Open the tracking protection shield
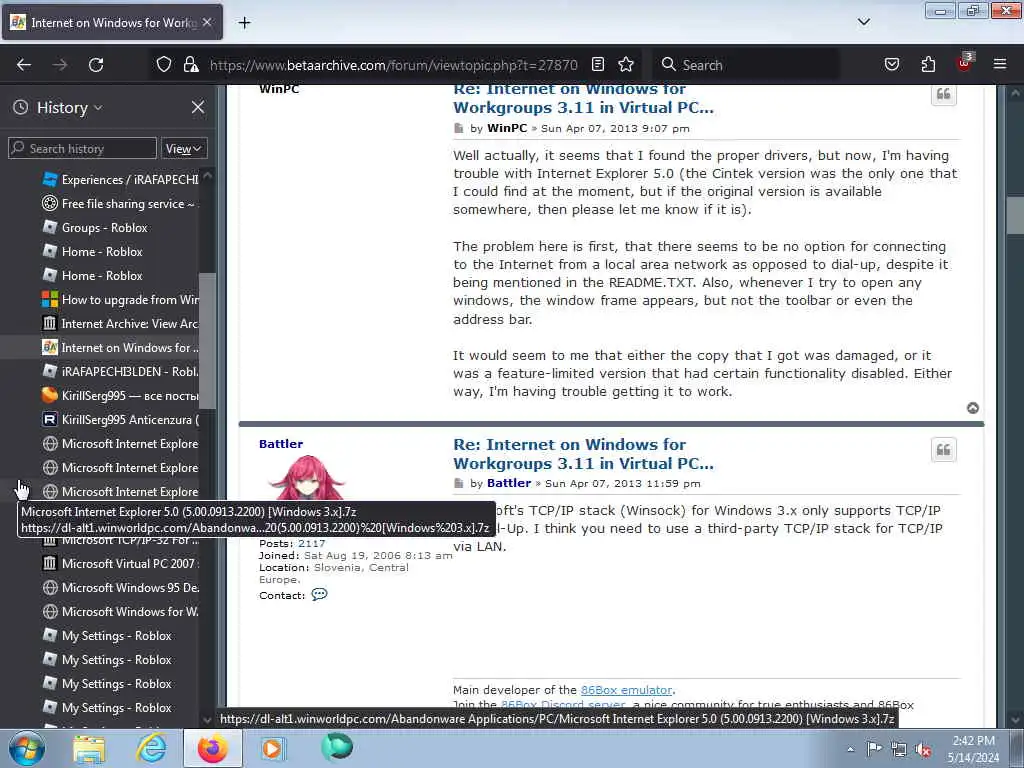The image size is (1024, 768). pos(164,64)
